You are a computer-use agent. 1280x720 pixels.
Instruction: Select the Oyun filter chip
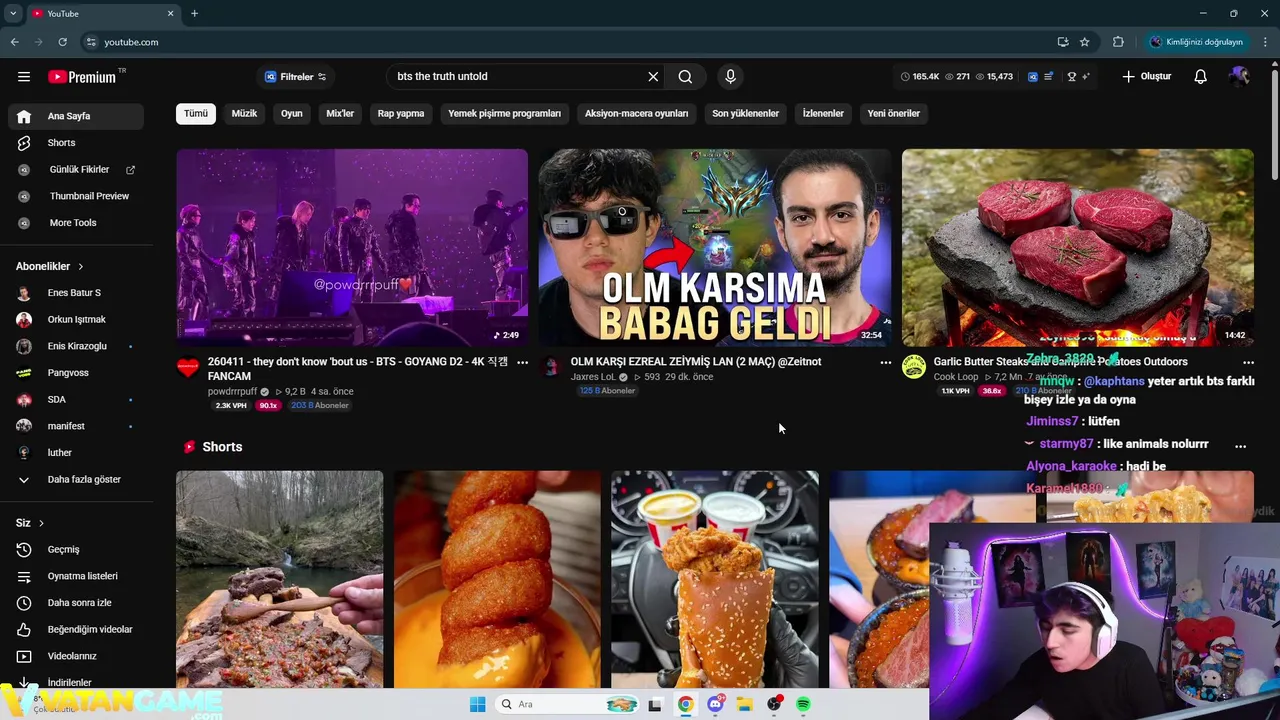291,113
